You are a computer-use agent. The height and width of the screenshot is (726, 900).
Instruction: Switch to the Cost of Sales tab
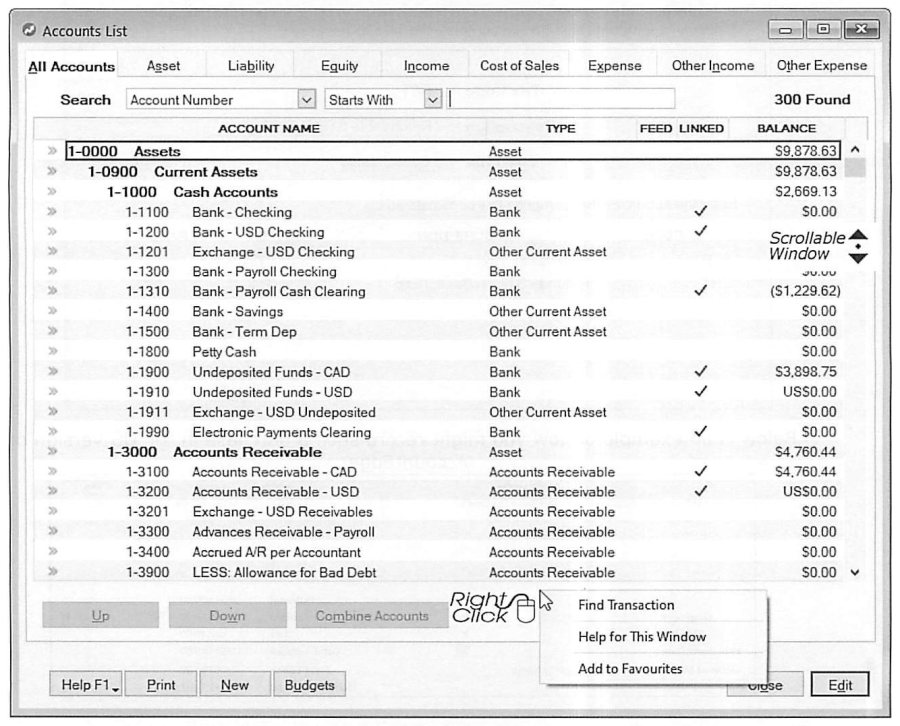(x=519, y=66)
